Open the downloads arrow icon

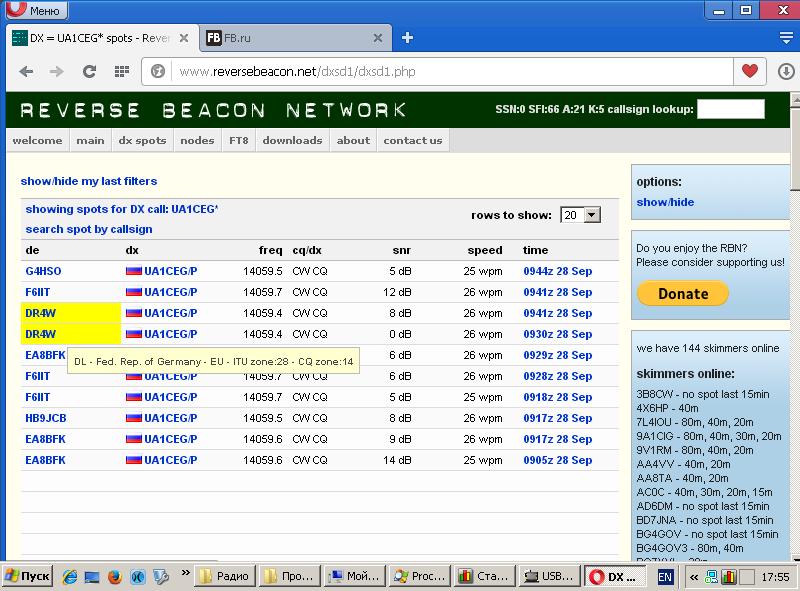pyautogui.click(x=786, y=71)
